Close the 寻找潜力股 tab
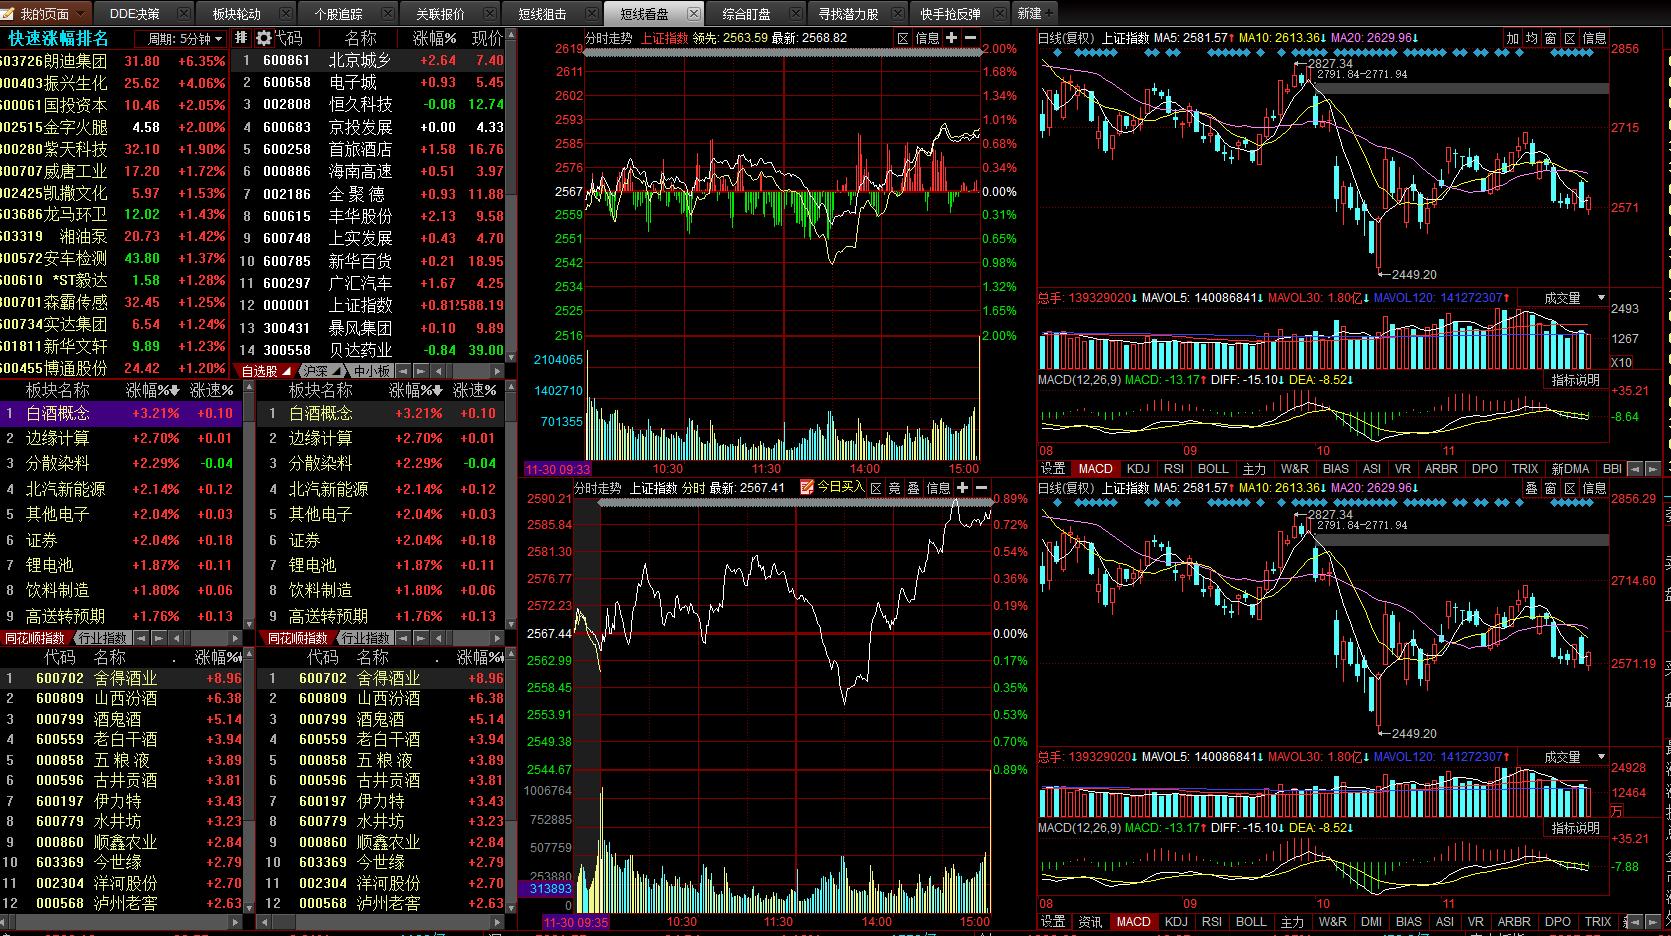Viewport: 1671px width, 936px height. (x=898, y=14)
